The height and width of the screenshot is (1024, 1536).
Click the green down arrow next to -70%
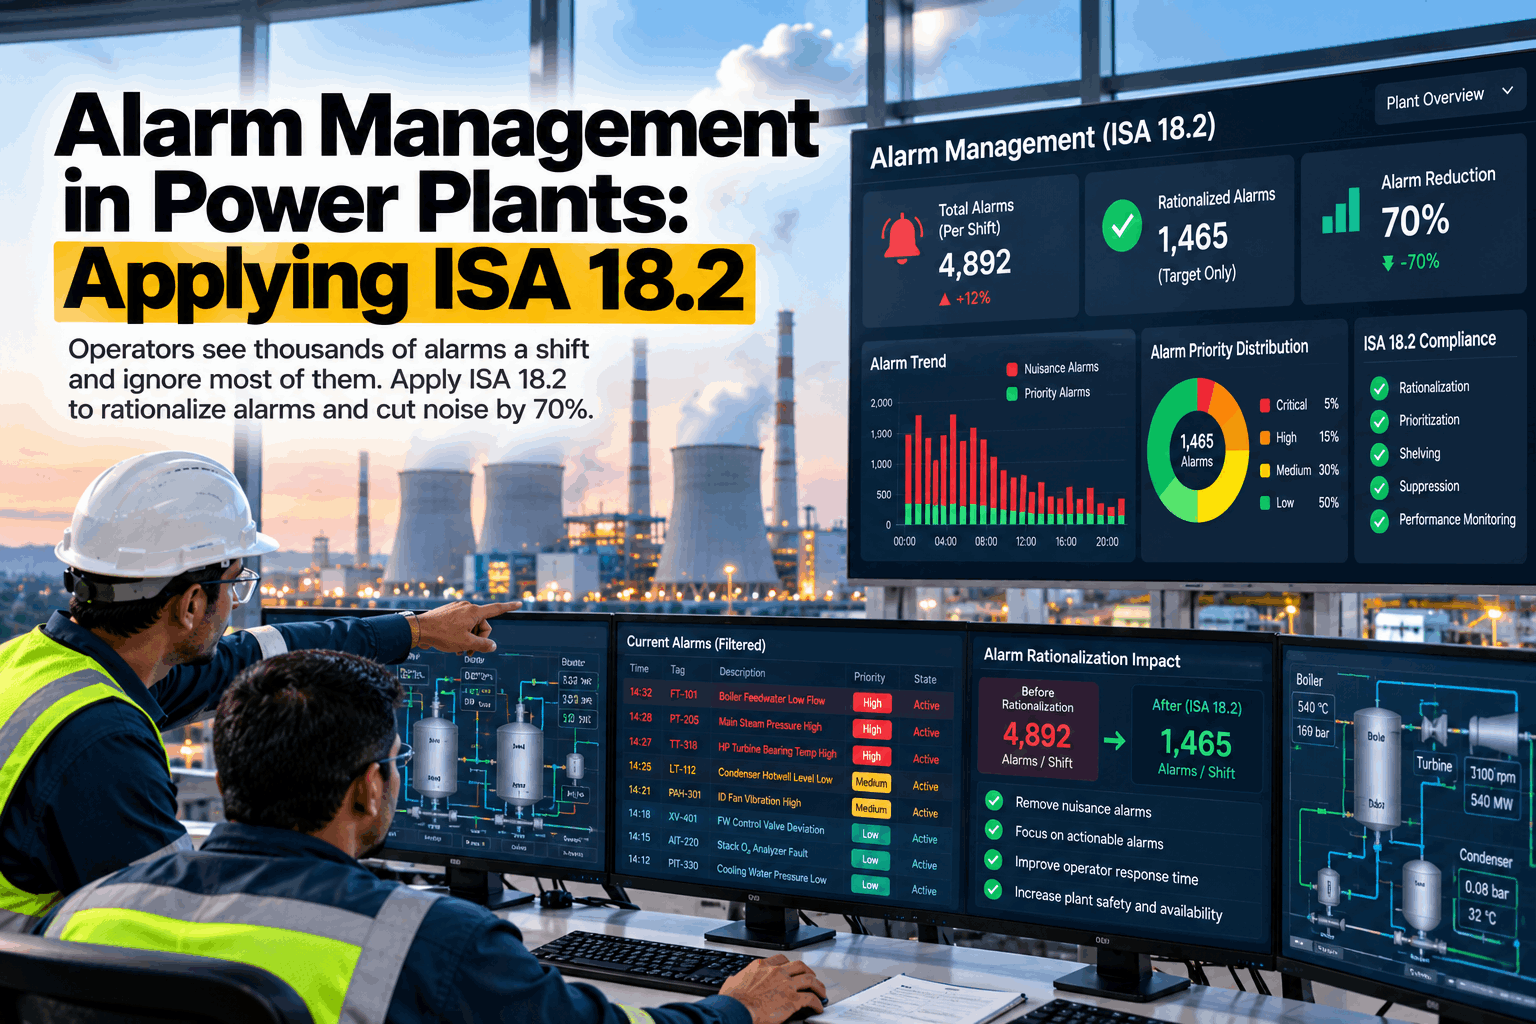tap(1388, 263)
